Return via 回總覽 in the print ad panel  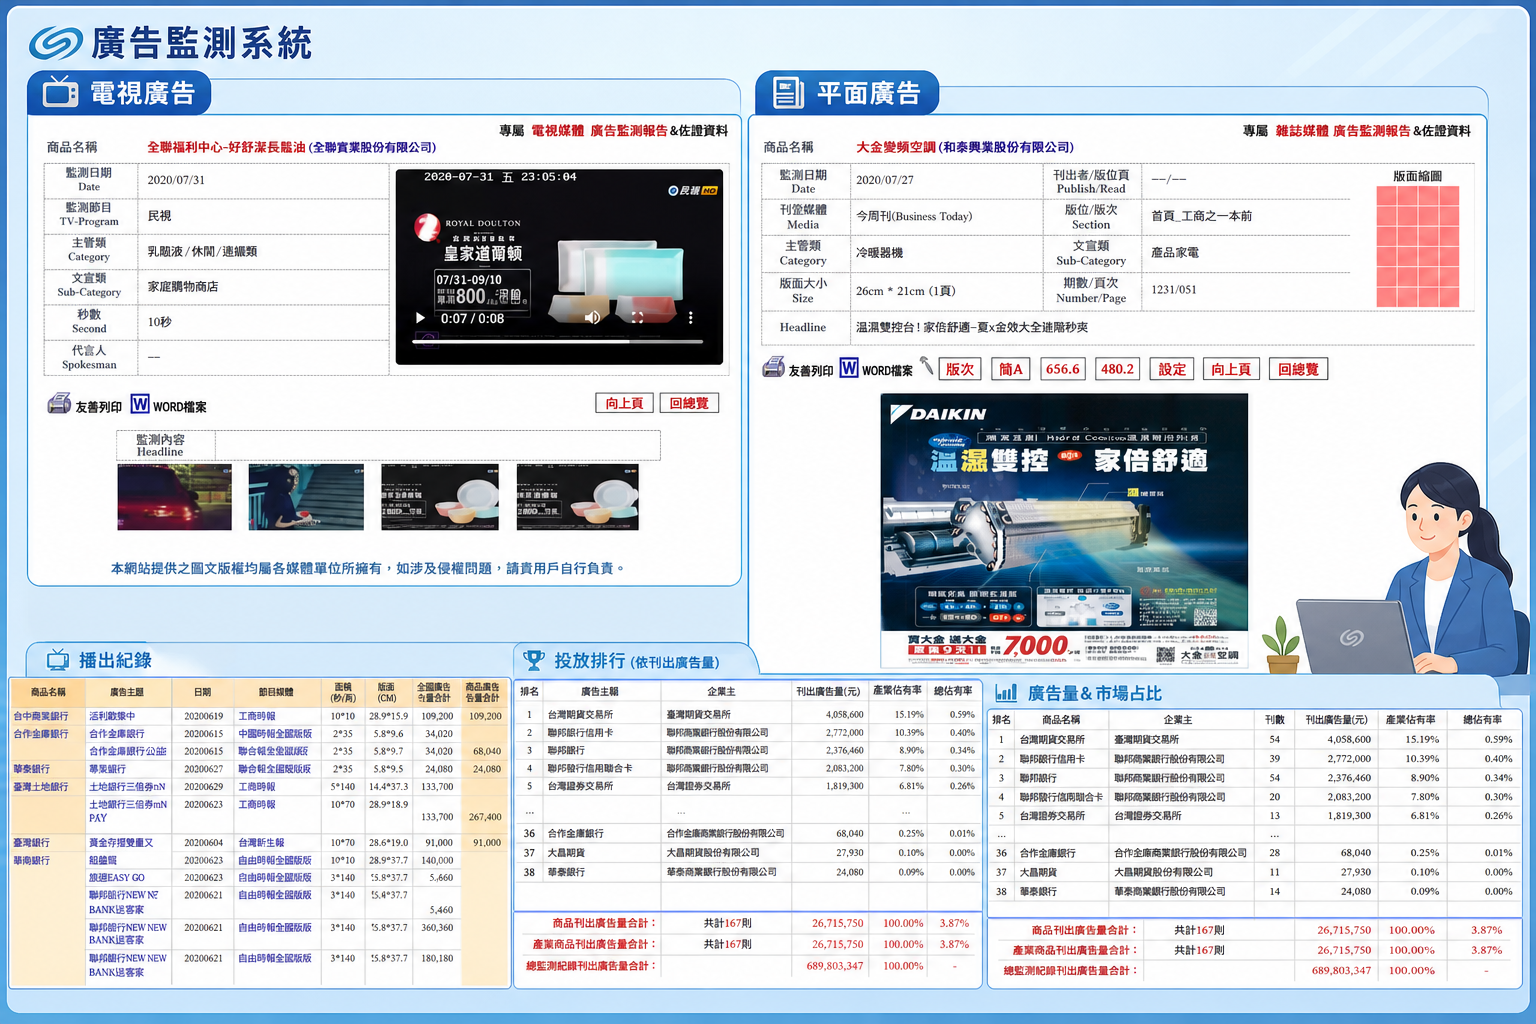pyautogui.click(x=1298, y=369)
